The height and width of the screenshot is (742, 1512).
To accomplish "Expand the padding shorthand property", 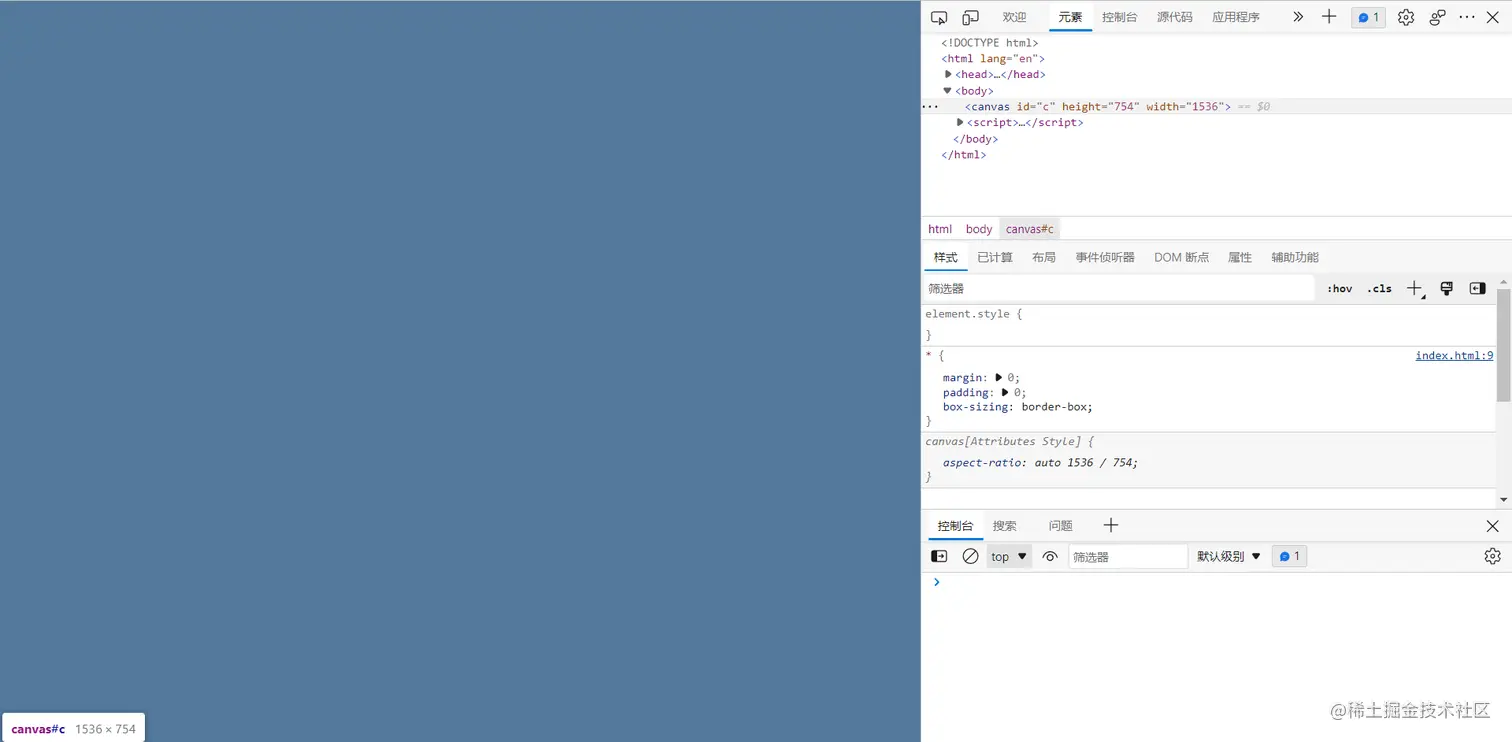I will (x=1005, y=392).
